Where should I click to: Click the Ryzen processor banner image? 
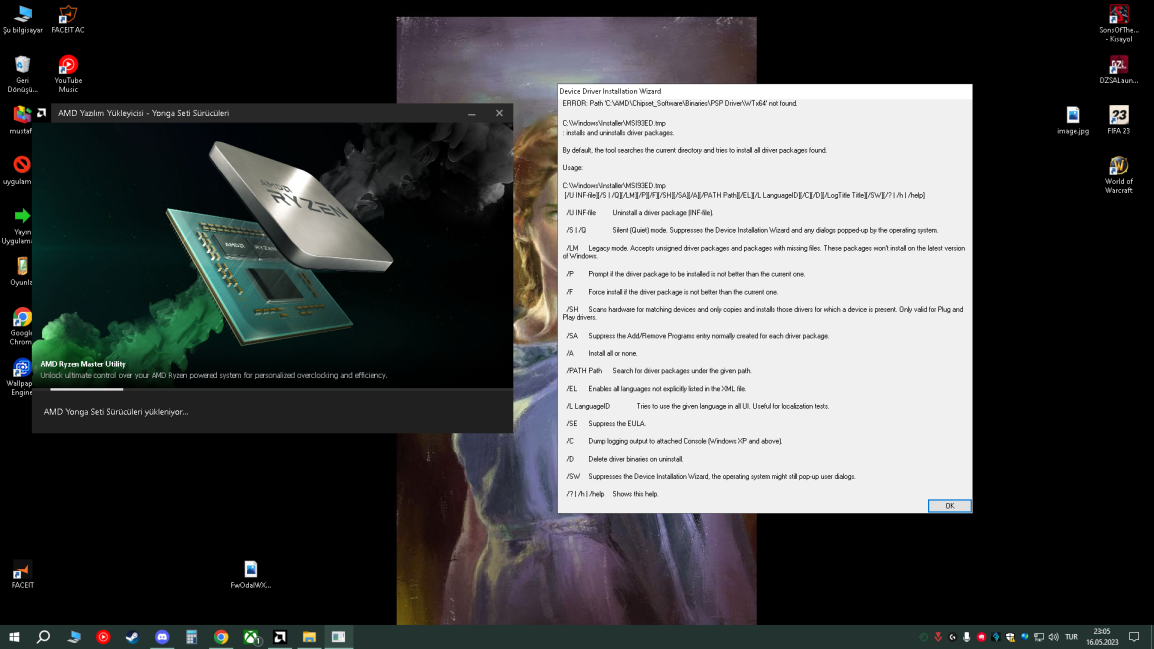pos(272,255)
